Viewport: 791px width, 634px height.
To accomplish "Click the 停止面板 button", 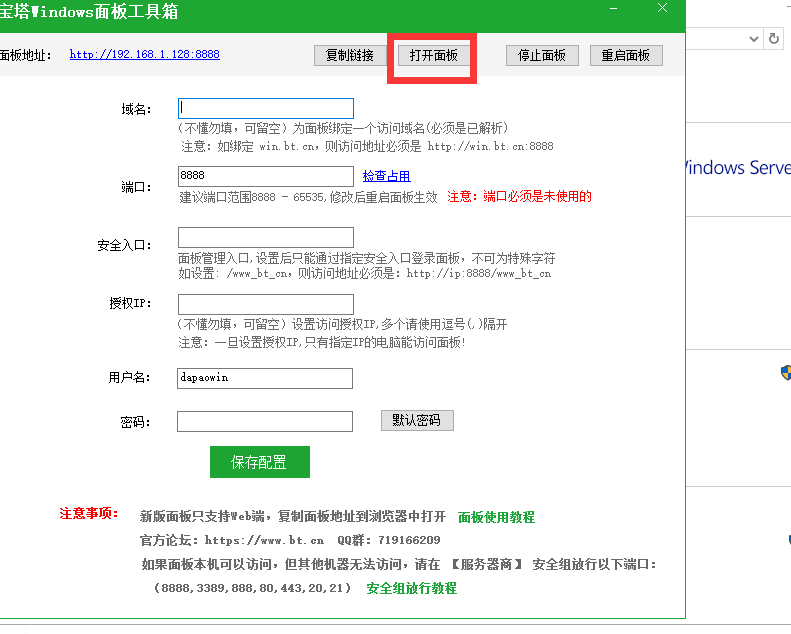I will pos(542,55).
